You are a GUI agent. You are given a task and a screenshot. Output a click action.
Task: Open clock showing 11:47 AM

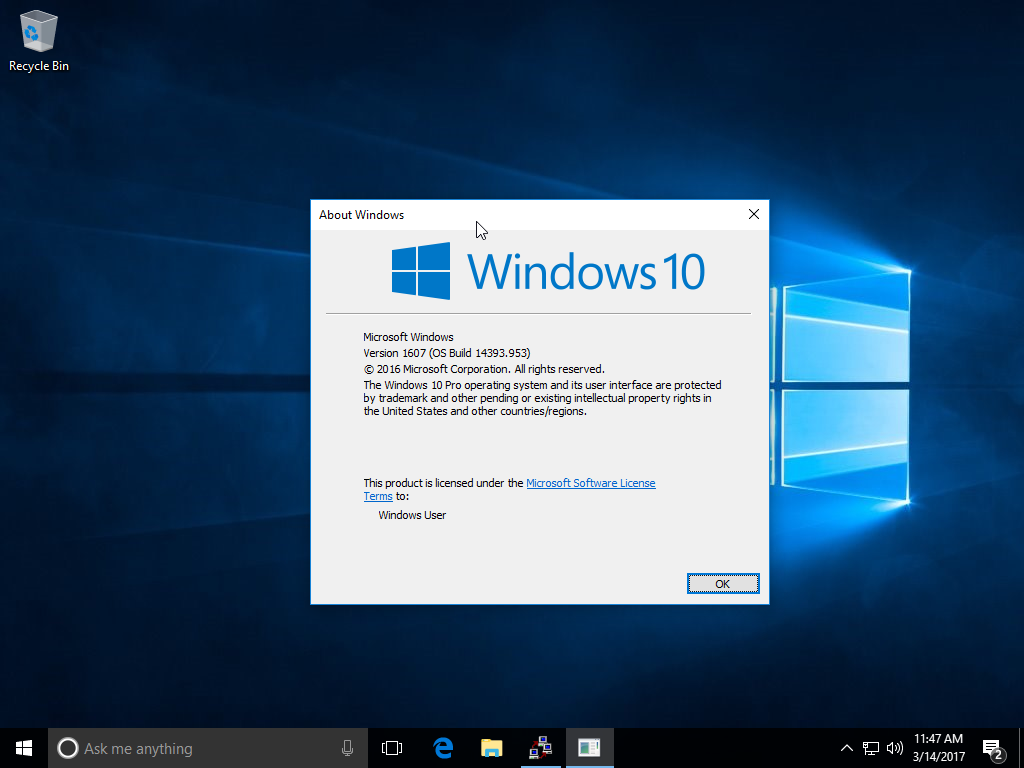click(938, 748)
